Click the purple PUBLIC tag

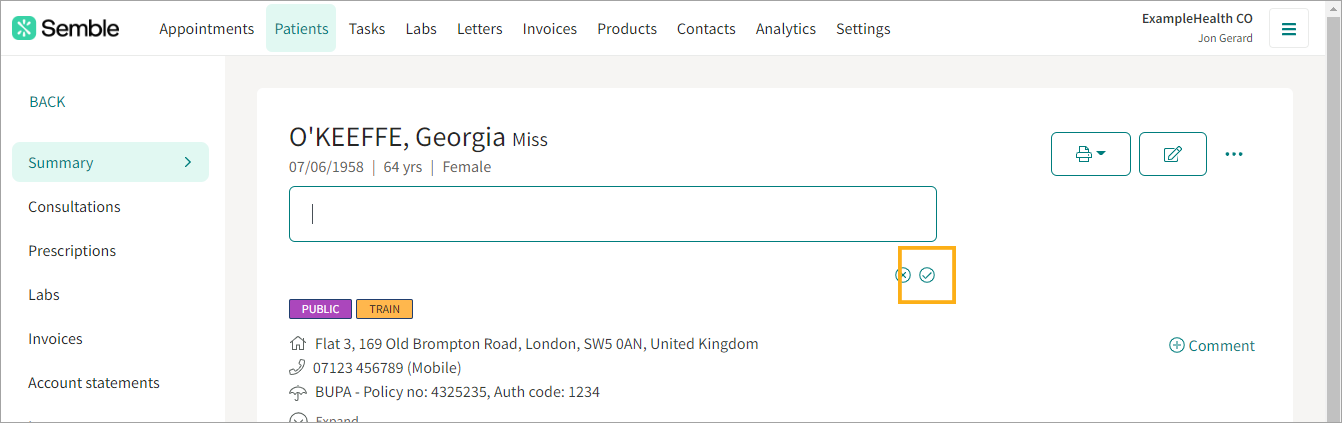[321, 309]
